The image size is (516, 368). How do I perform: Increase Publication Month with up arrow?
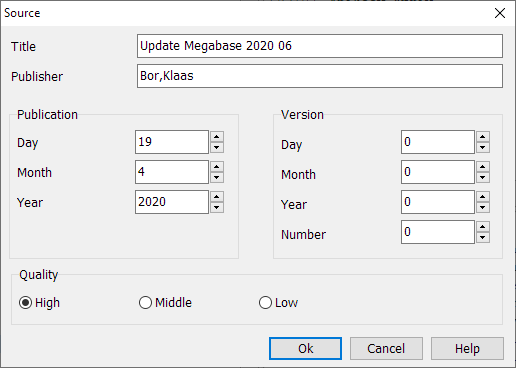click(217, 167)
